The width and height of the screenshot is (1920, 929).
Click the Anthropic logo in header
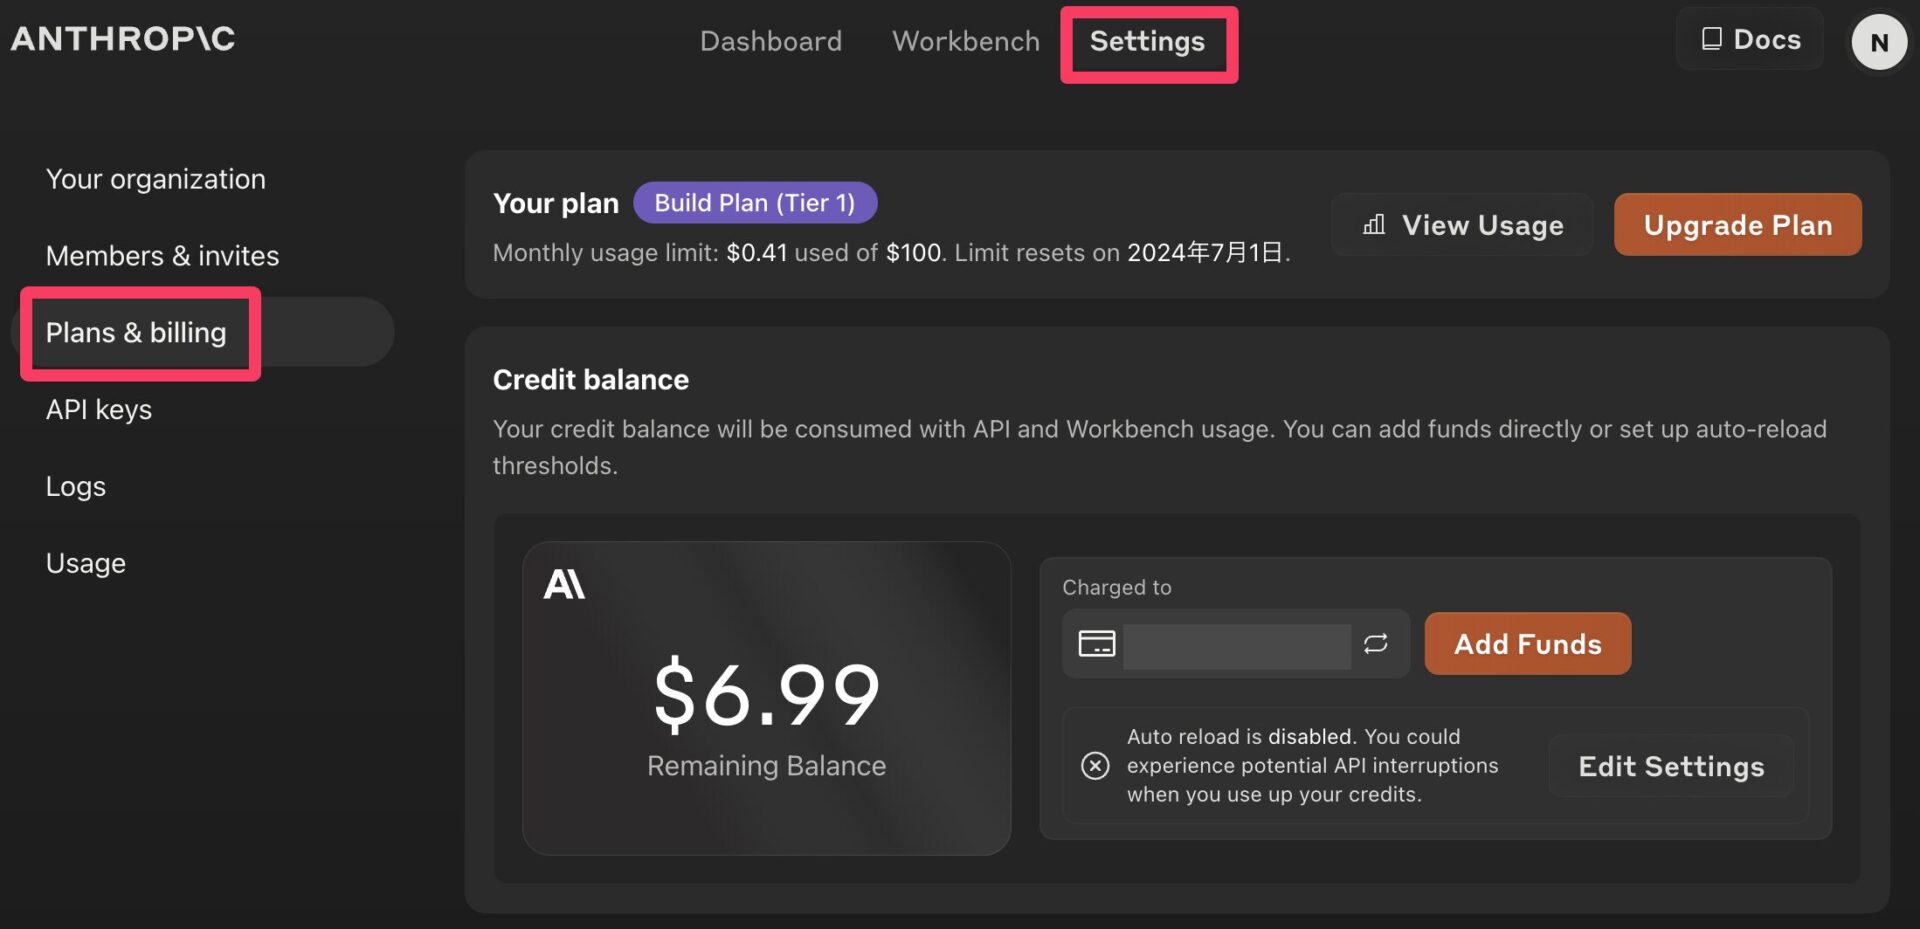point(123,39)
